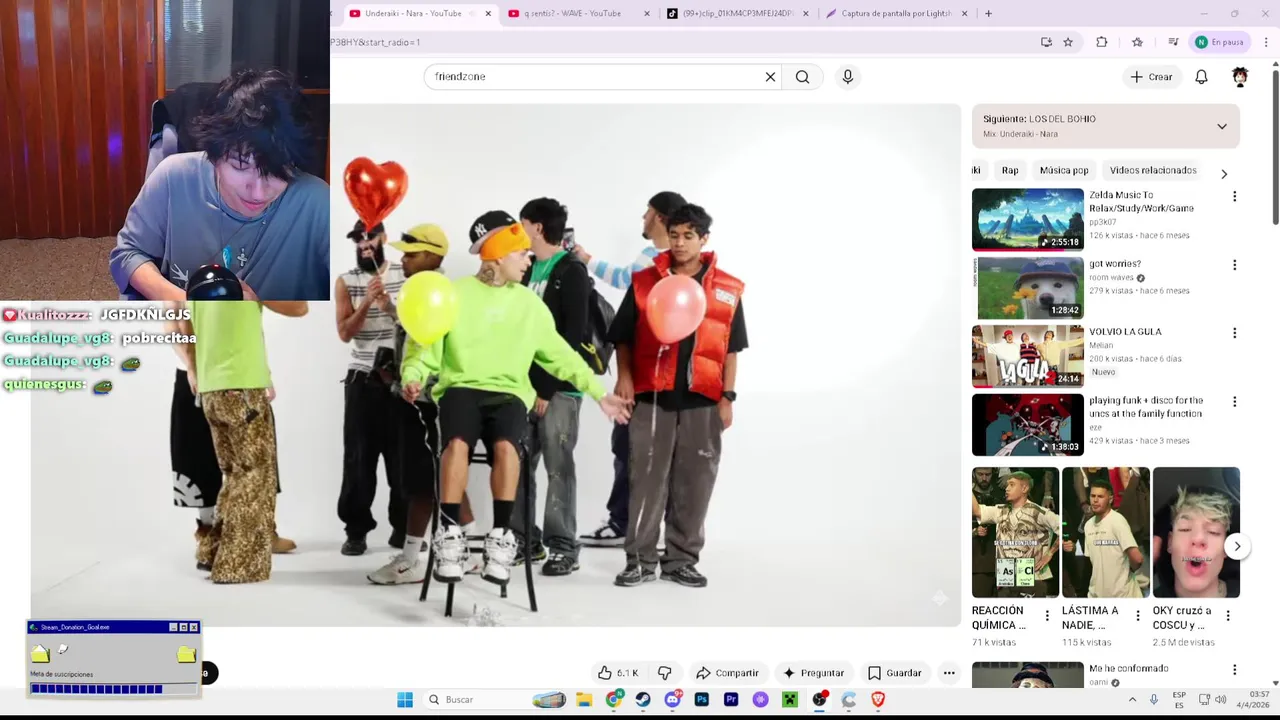Image resolution: width=1280 pixels, height=720 pixels.
Task: Click the Guardar save button
Action: 895,673
